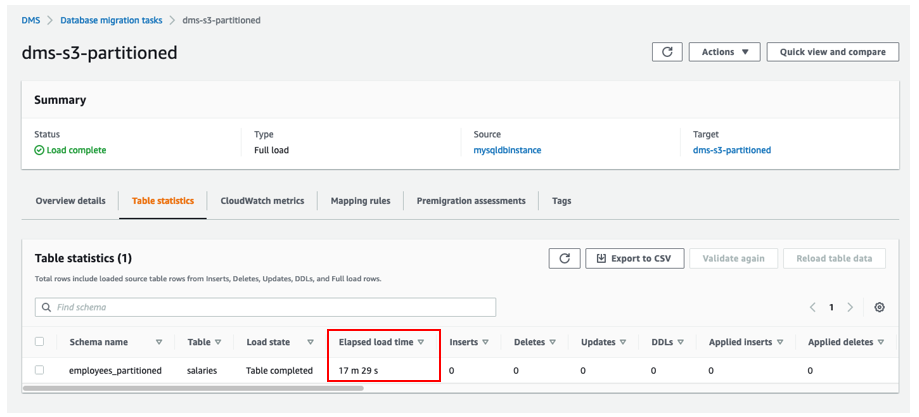Click the salaries table cell

pos(204,371)
